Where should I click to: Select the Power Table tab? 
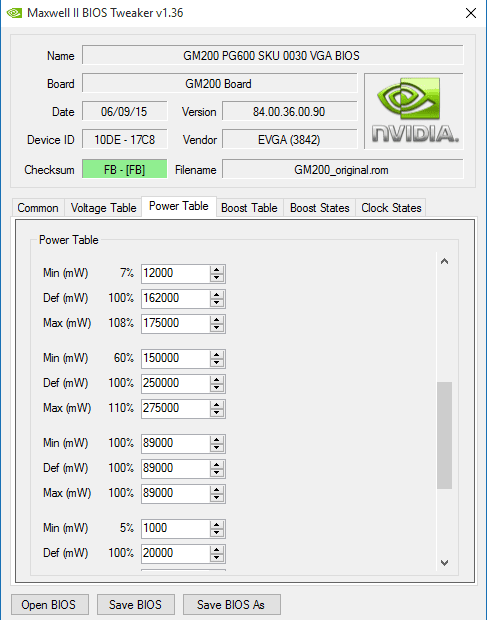pyautogui.click(x=179, y=206)
